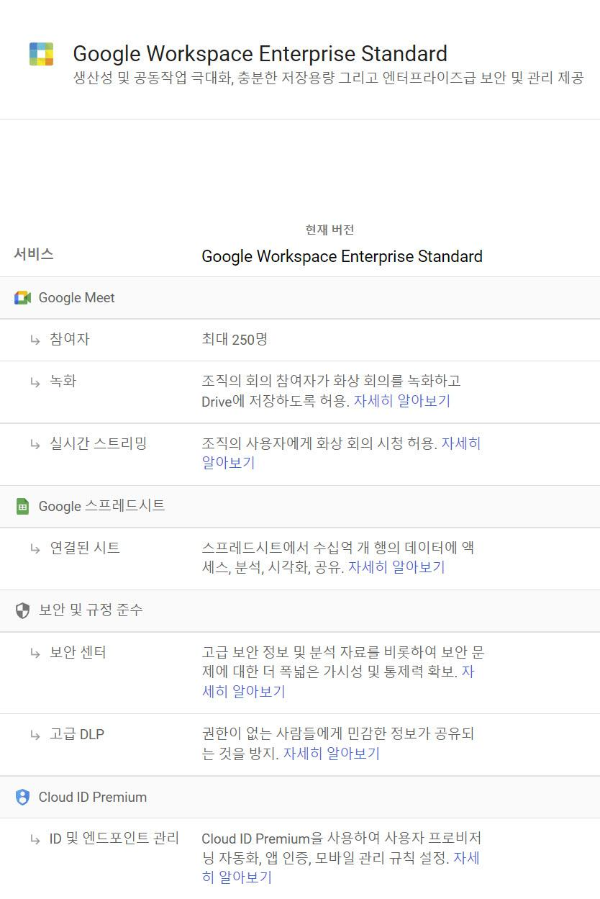Click the description 조직의 사용자에게 화상 회의 시청 허용
600x899 pixels.
click(x=320, y=443)
